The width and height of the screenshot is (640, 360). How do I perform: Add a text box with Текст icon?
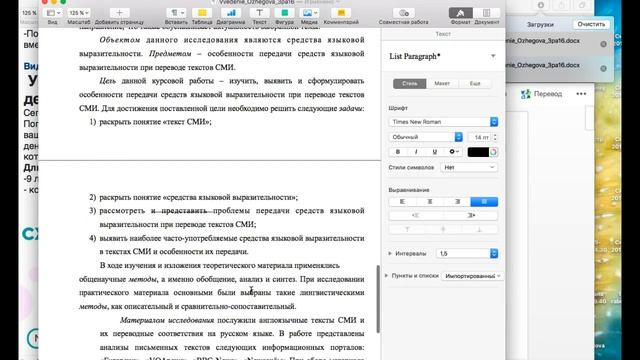[x=260, y=13]
